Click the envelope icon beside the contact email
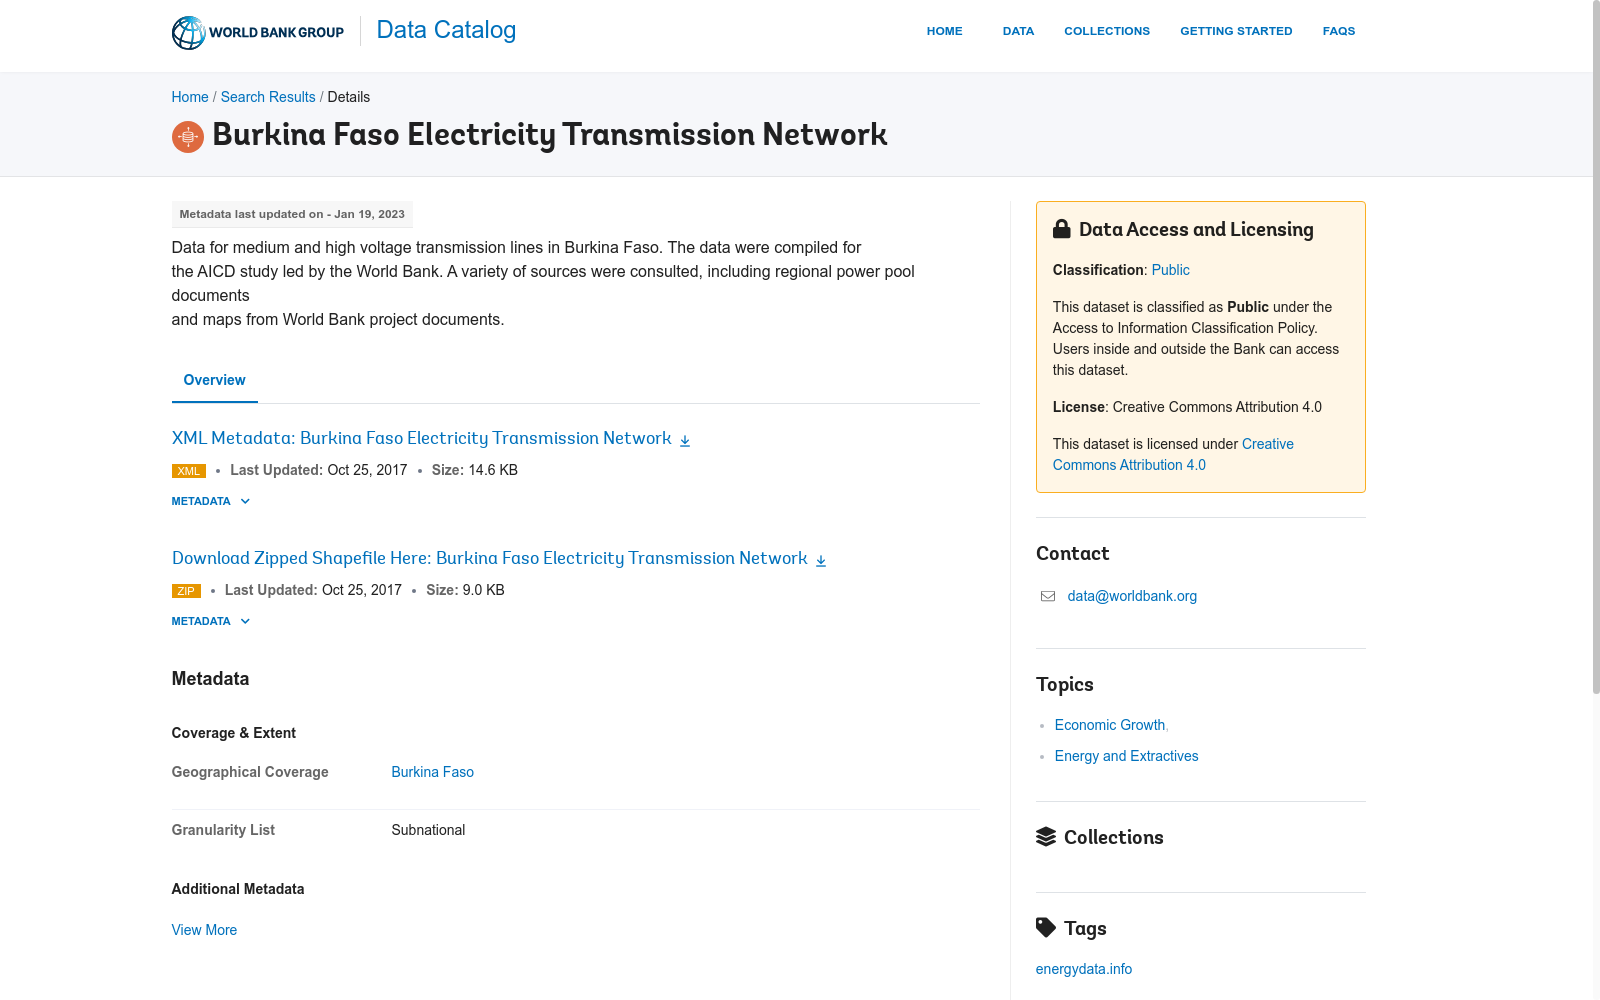 click(x=1048, y=596)
